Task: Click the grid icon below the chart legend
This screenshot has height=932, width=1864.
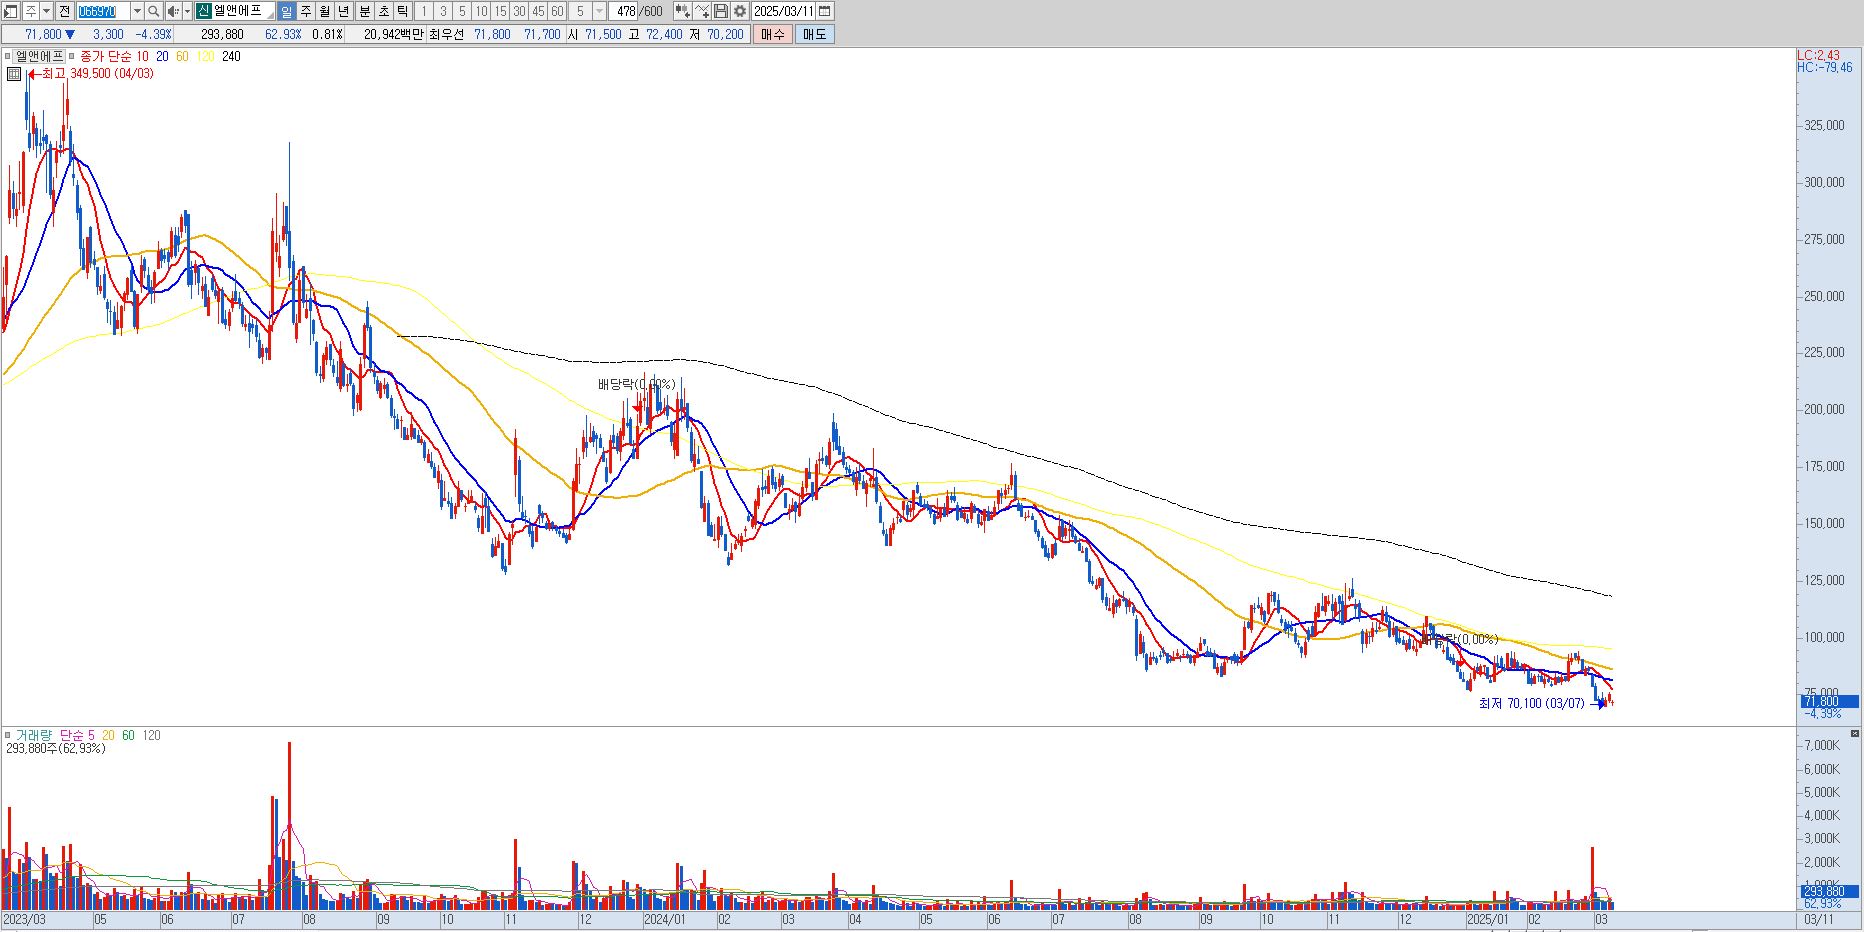Action: [x=14, y=74]
